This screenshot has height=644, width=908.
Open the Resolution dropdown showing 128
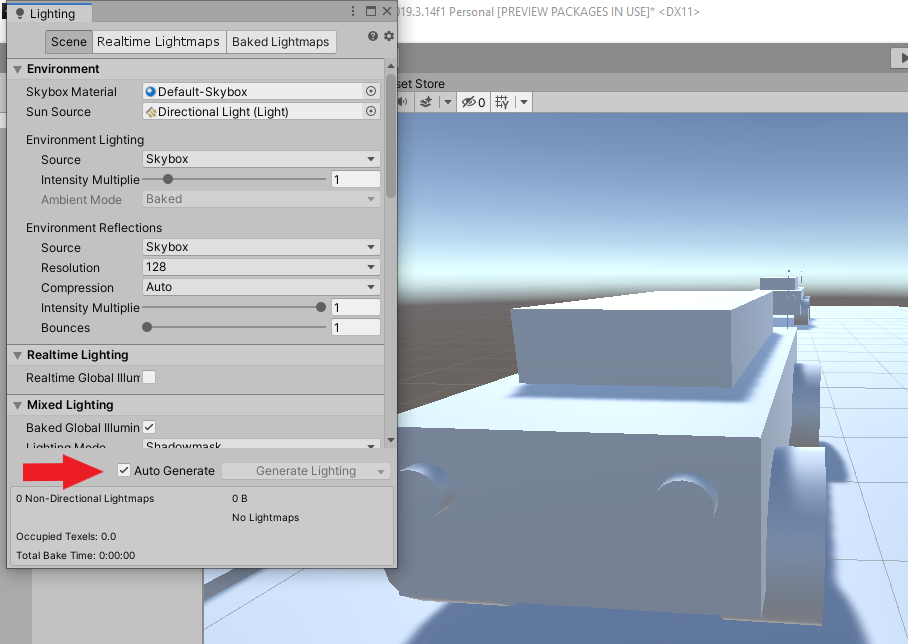[x=260, y=268]
